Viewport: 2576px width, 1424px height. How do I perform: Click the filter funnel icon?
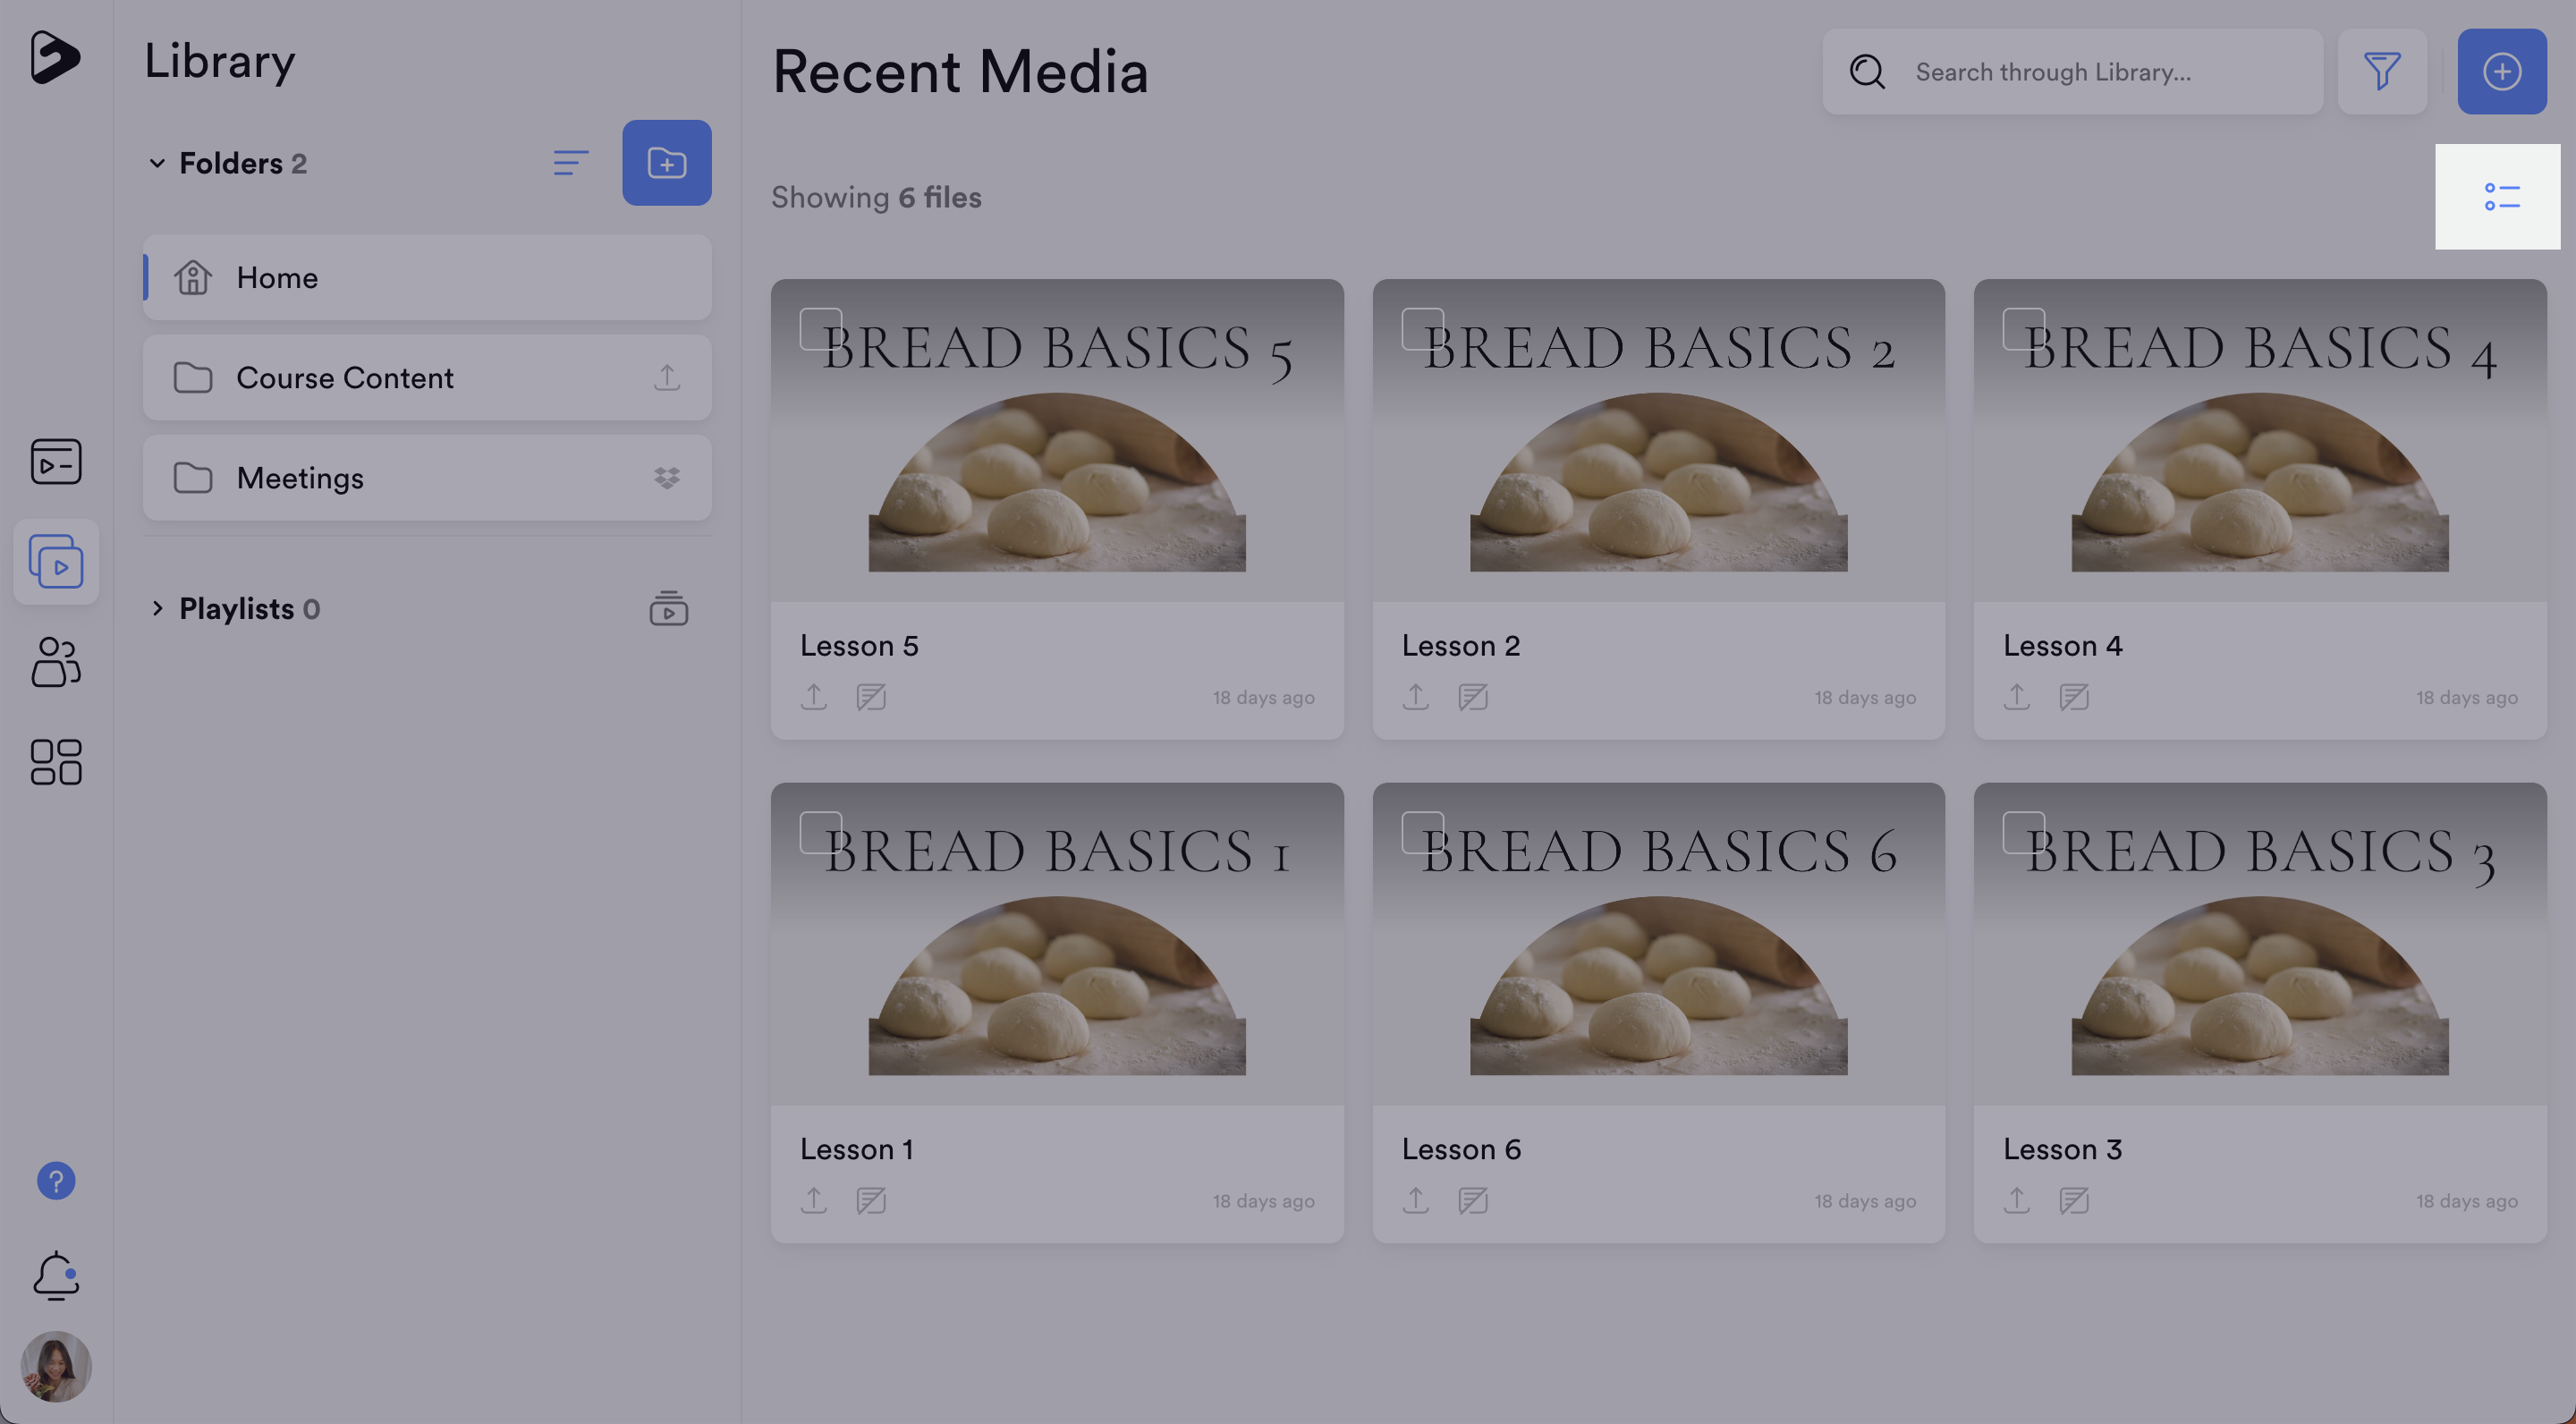pyautogui.click(x=2381, y=71)
